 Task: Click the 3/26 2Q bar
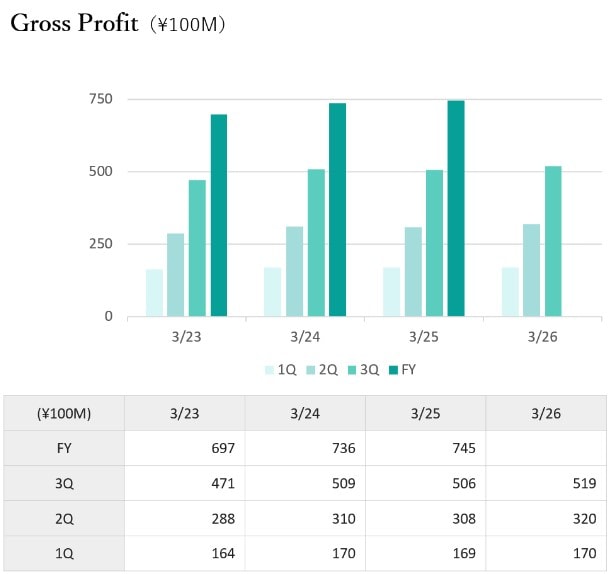pyautogui.click(x=531, y=270)
